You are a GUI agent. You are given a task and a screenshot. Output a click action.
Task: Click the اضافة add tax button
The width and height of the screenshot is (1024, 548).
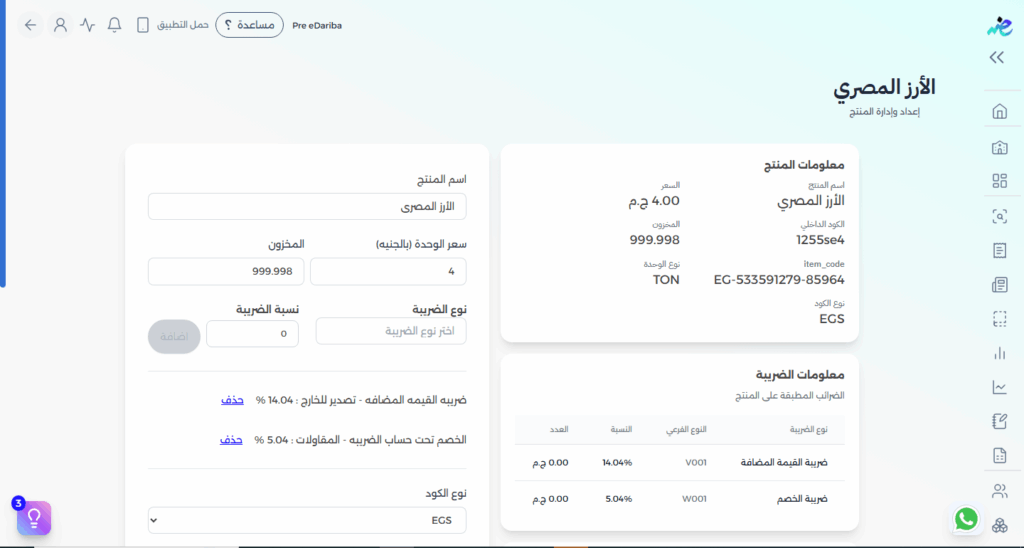(x=174, y=336)
